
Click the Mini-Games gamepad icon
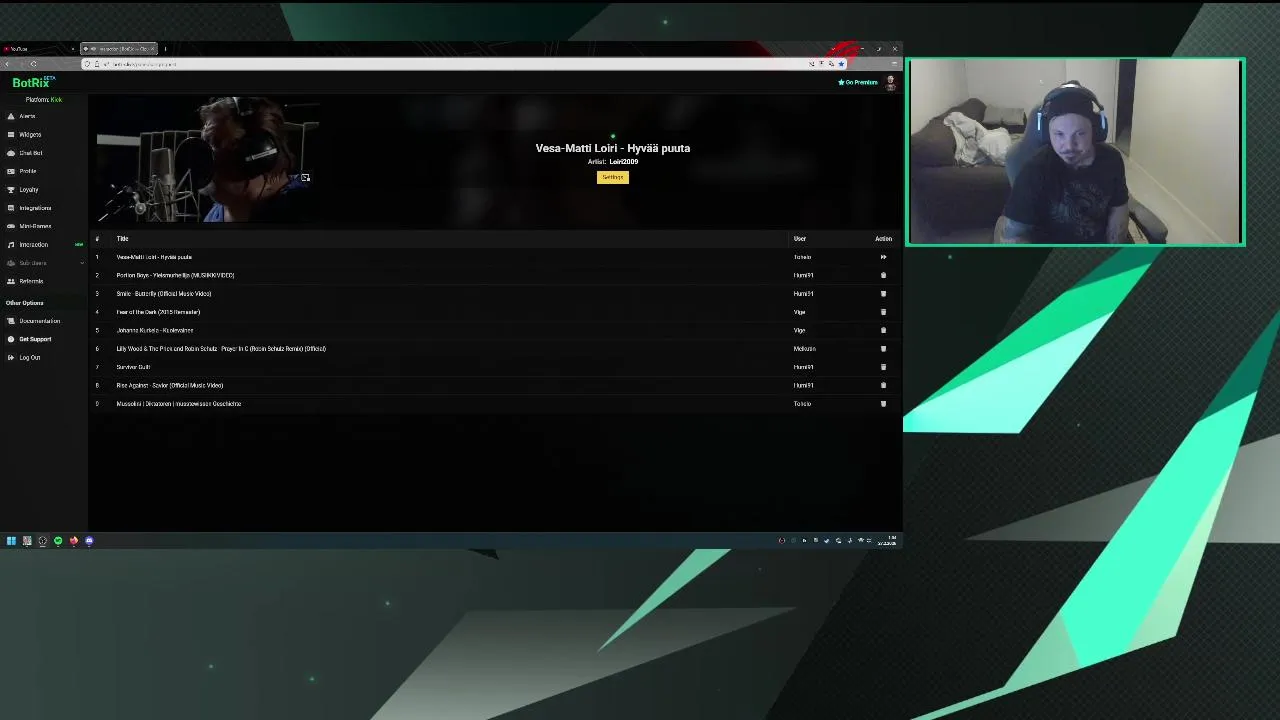click(x=11, y=226)
